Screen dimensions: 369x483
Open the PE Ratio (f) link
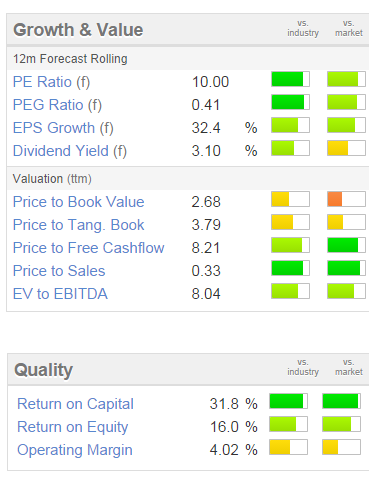(51, 82)
